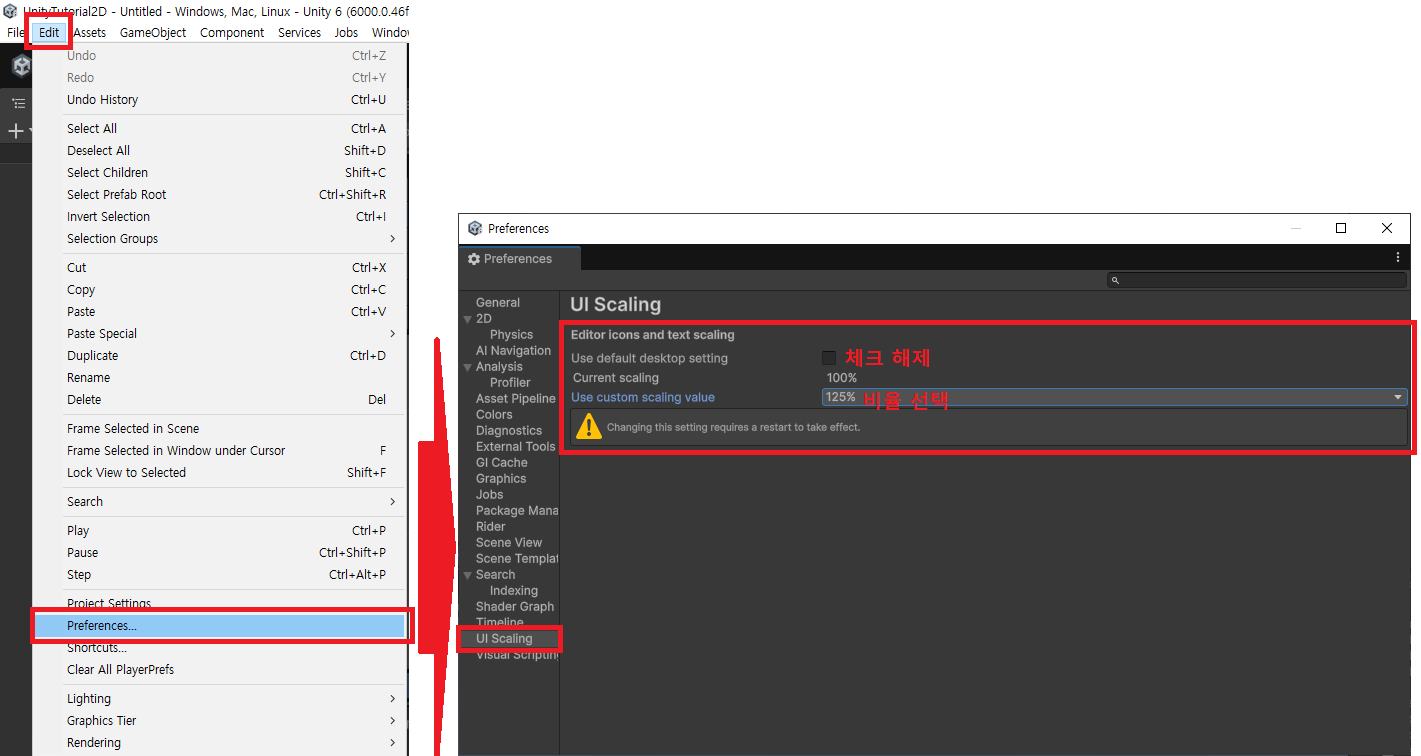This screenshot has width=1421, height=756.
Task: Select General in the Preferences sidebar
Action: 498,303
